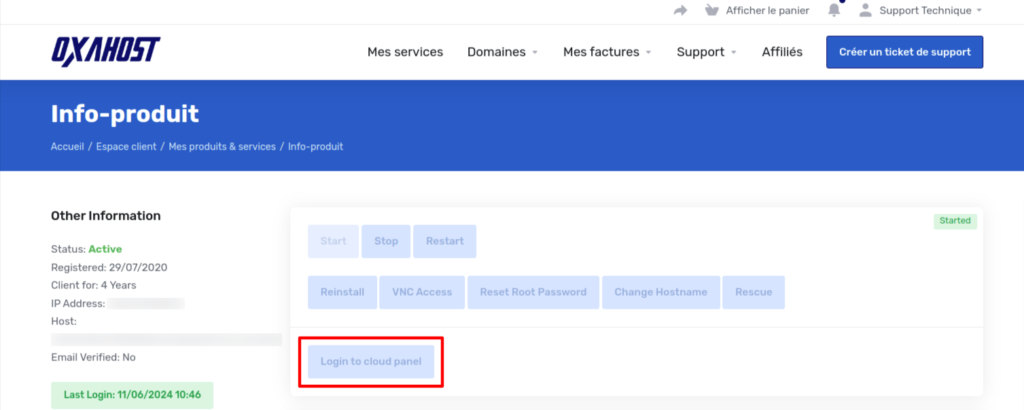Click the Reinstall button
1024x410 pixels.
coord(343,292)
